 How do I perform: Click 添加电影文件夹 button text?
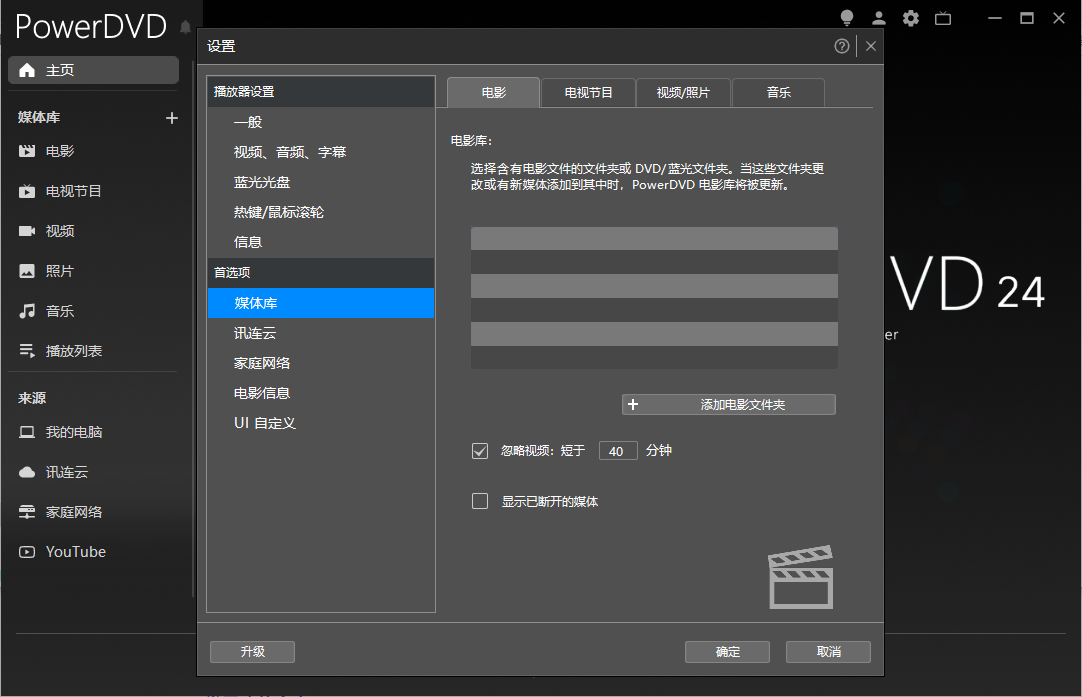742,404
